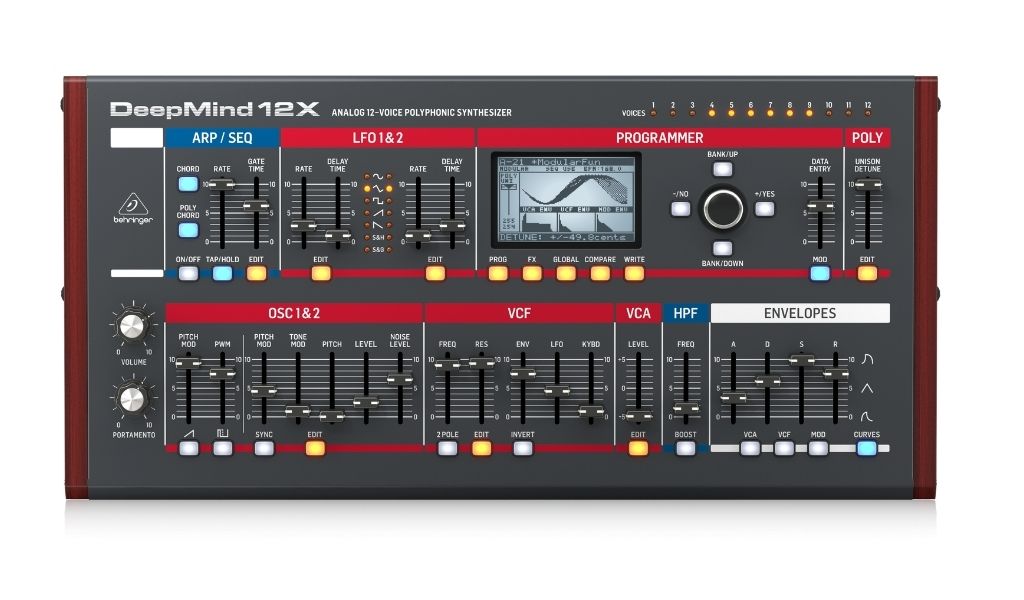Hit the COMPARE button
The width and height of the screenshot is (1024, 600).
point(600,274)
